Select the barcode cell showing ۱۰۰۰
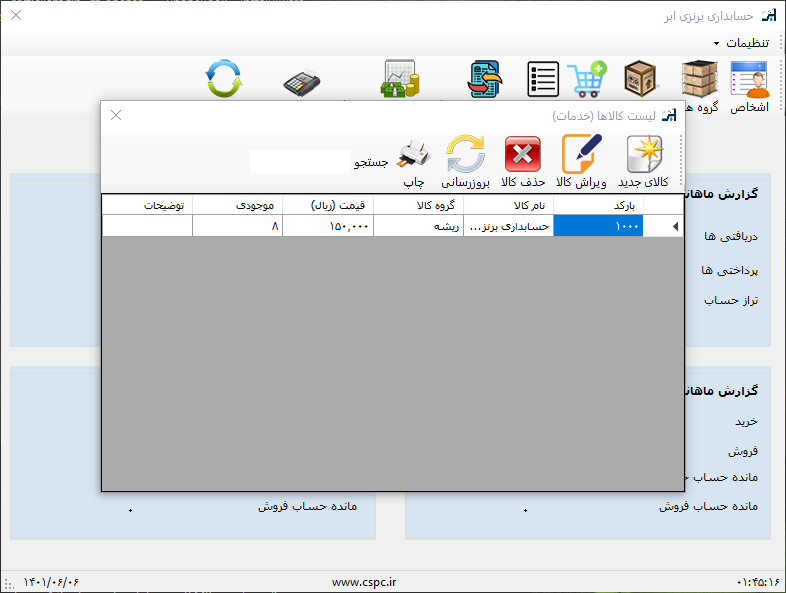The image size is (786, 593). (x=598, y=227)
